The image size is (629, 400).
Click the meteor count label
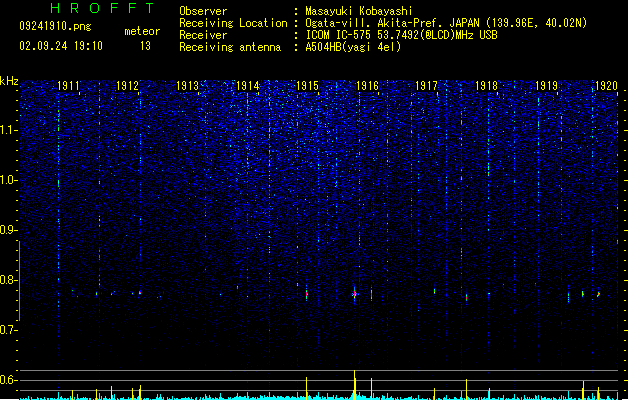tap(142, 31)
